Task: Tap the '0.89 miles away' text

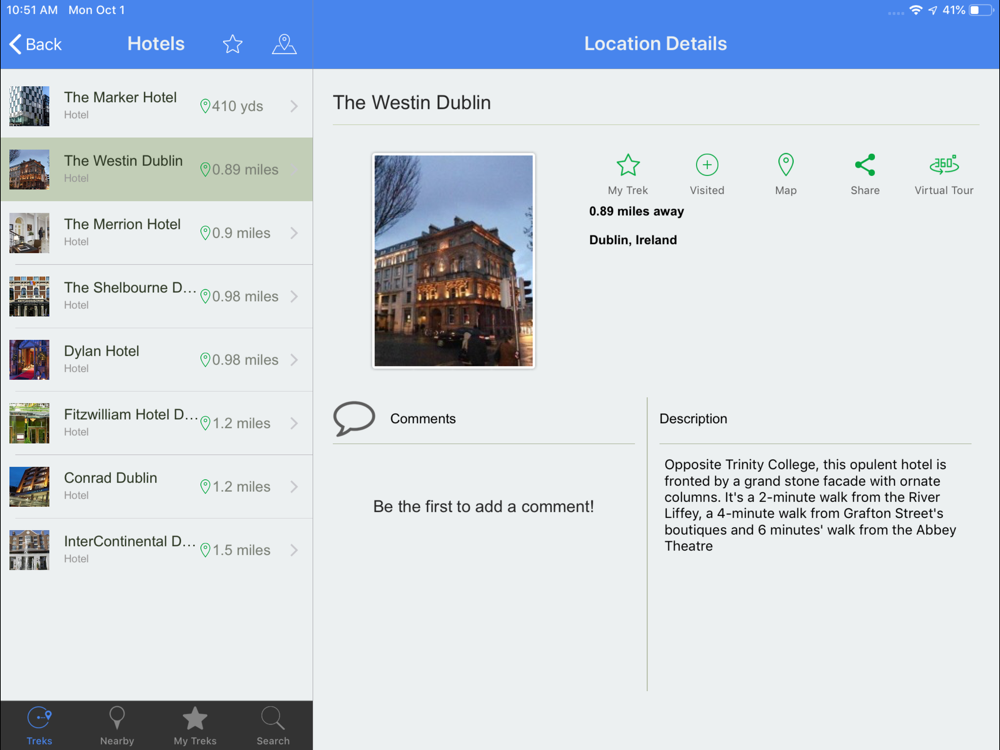Action: [x=636, y=211]
